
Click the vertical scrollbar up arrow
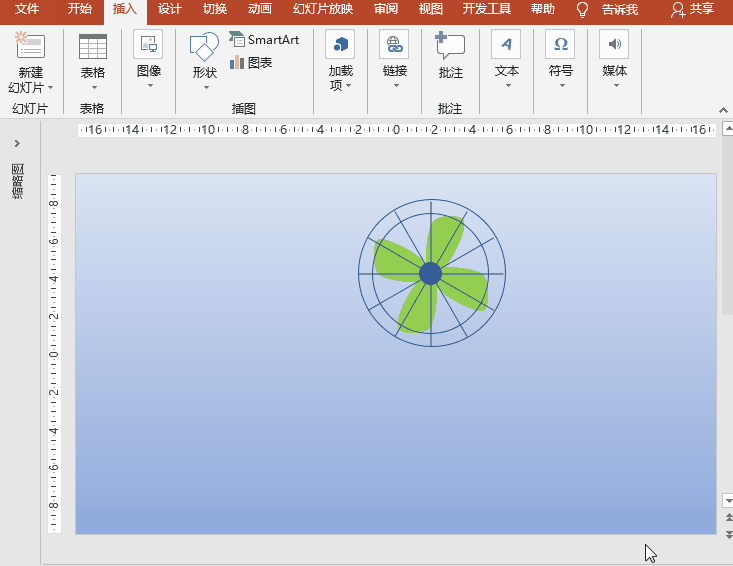728,128
